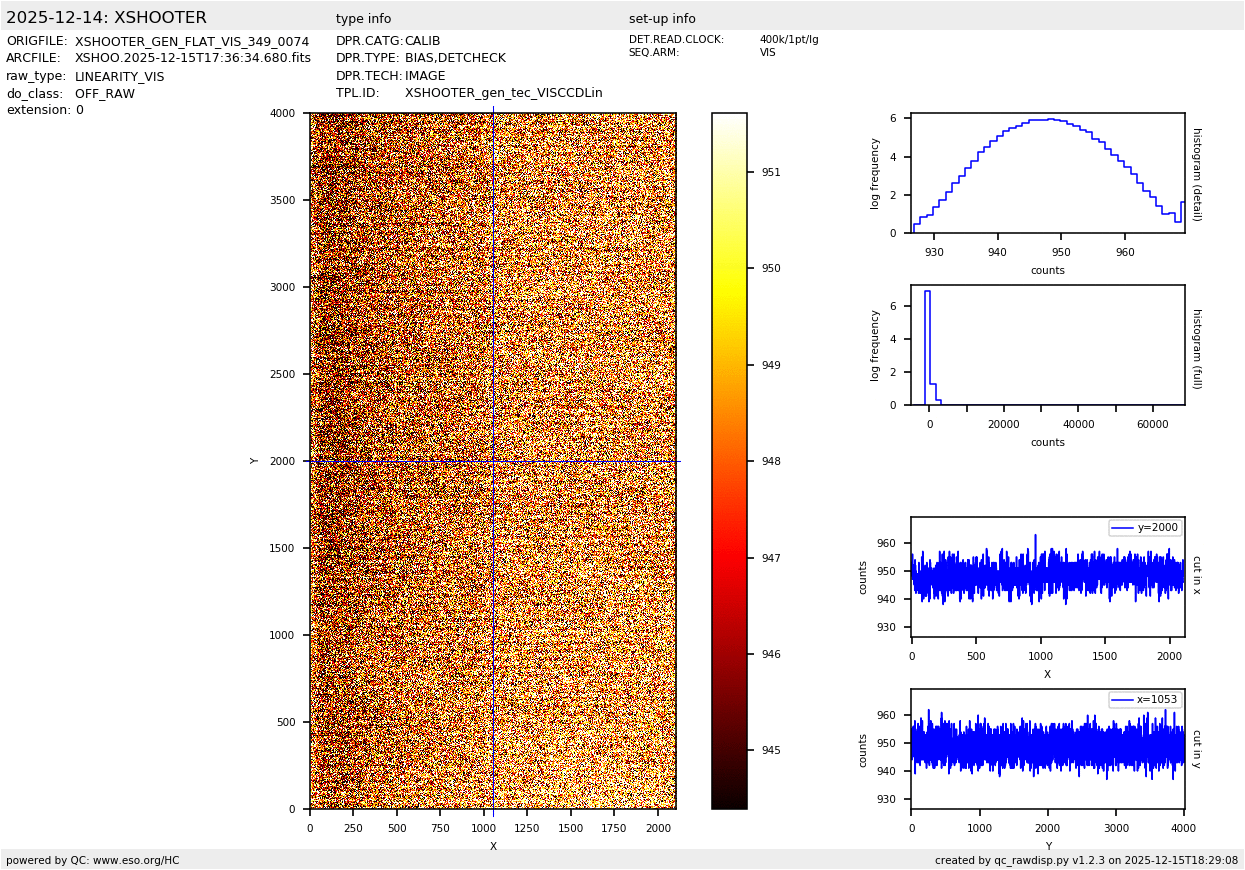Click the ORIGFILE value XSHOOTER_GEN_FLAT_VIS_349_0074
Viewport: 1245px width, 870px height.
[x=192, y=42]
